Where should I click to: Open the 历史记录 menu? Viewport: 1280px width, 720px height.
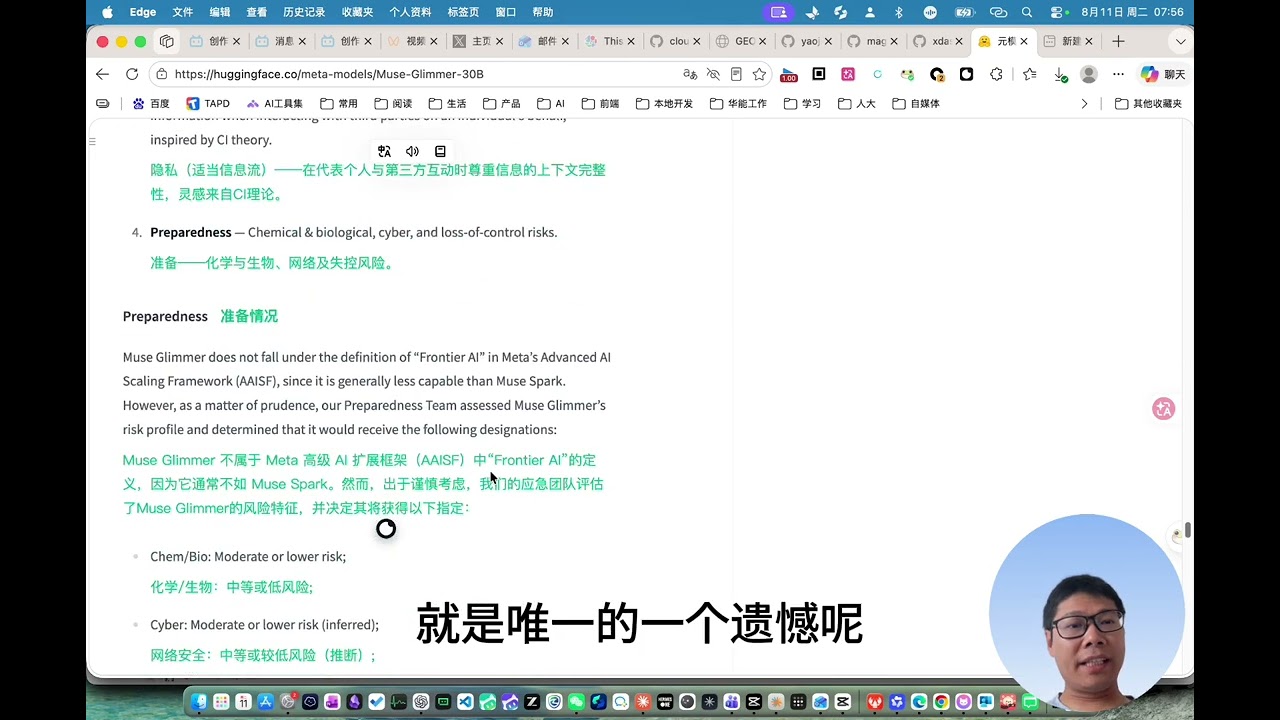point(304,12)
